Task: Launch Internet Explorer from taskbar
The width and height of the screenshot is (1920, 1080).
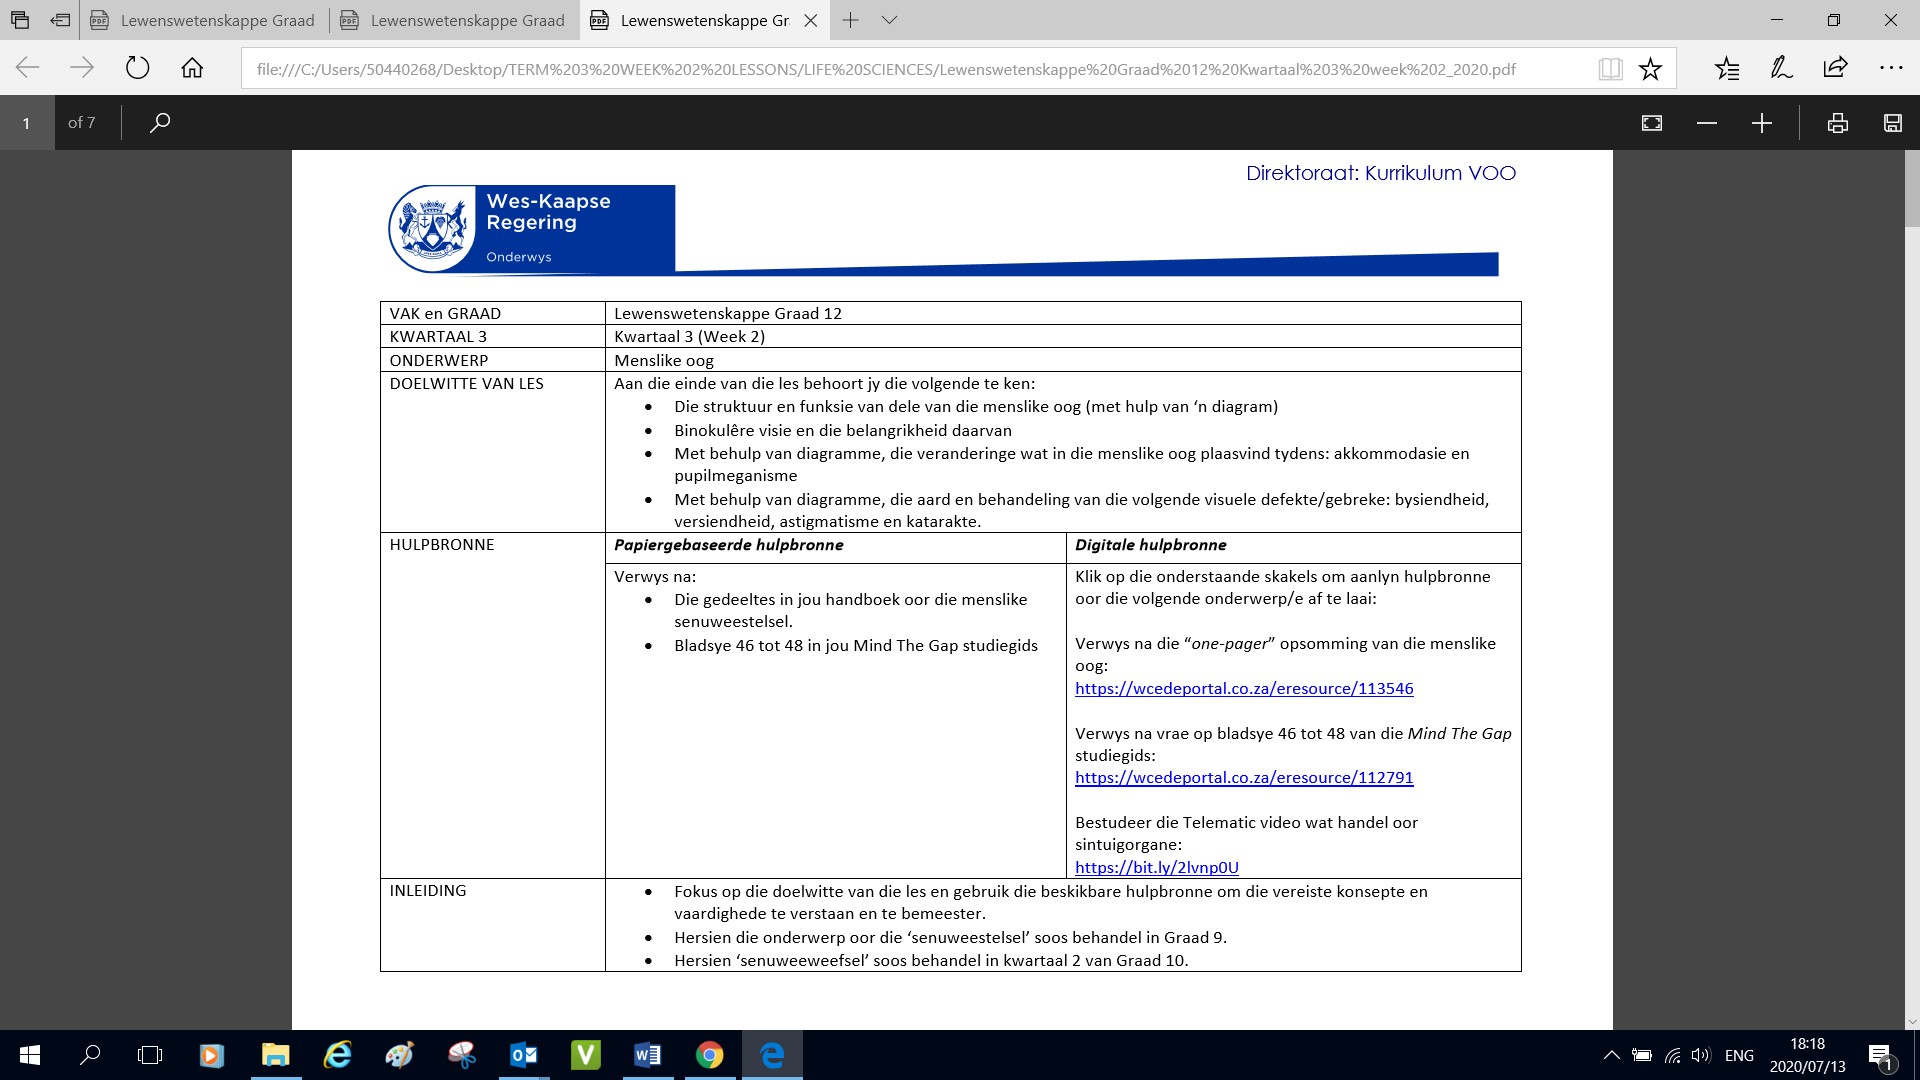Action: pos(337,1055)
